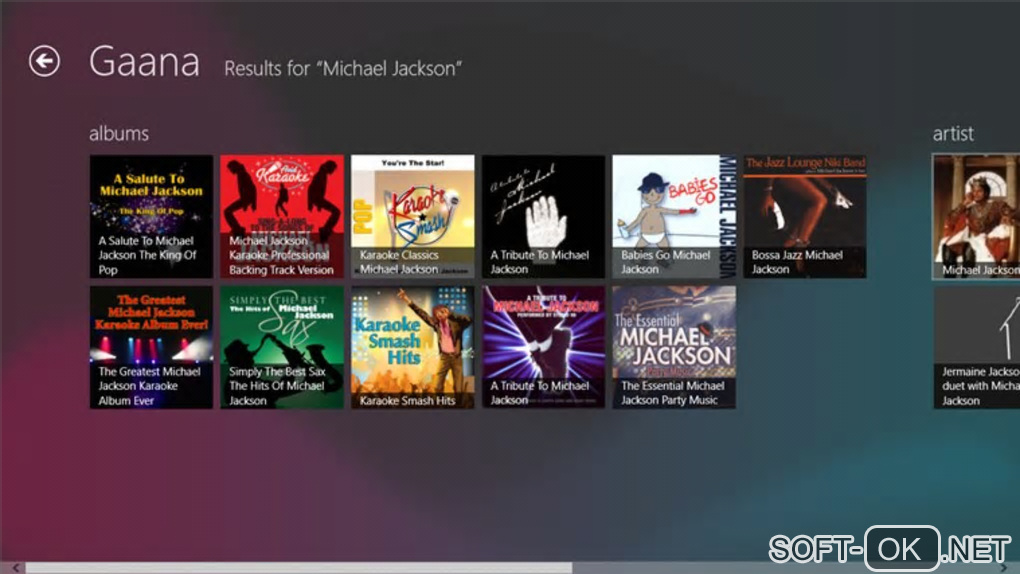Open the white glove A Tribute To Michael Jackson album
1020x574 pixels.
543,216
